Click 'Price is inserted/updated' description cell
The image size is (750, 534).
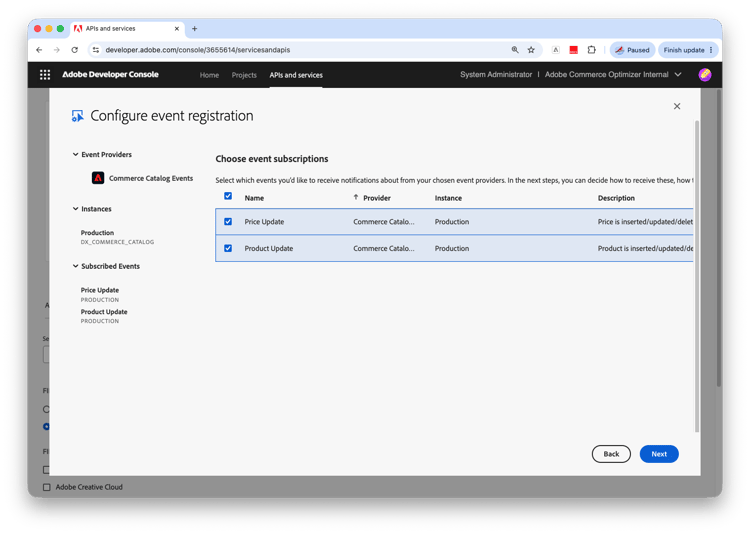pyautogui.click(x=645, y=222)
